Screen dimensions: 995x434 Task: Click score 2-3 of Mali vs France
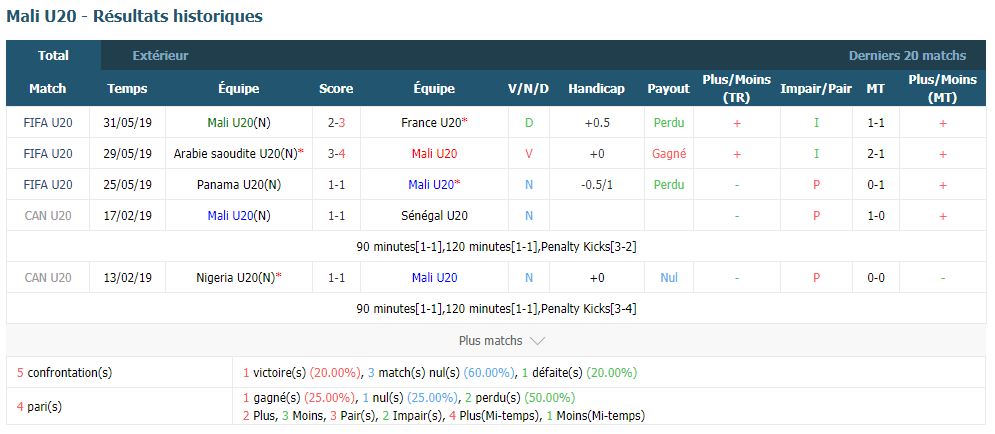(x=336, y=122)
